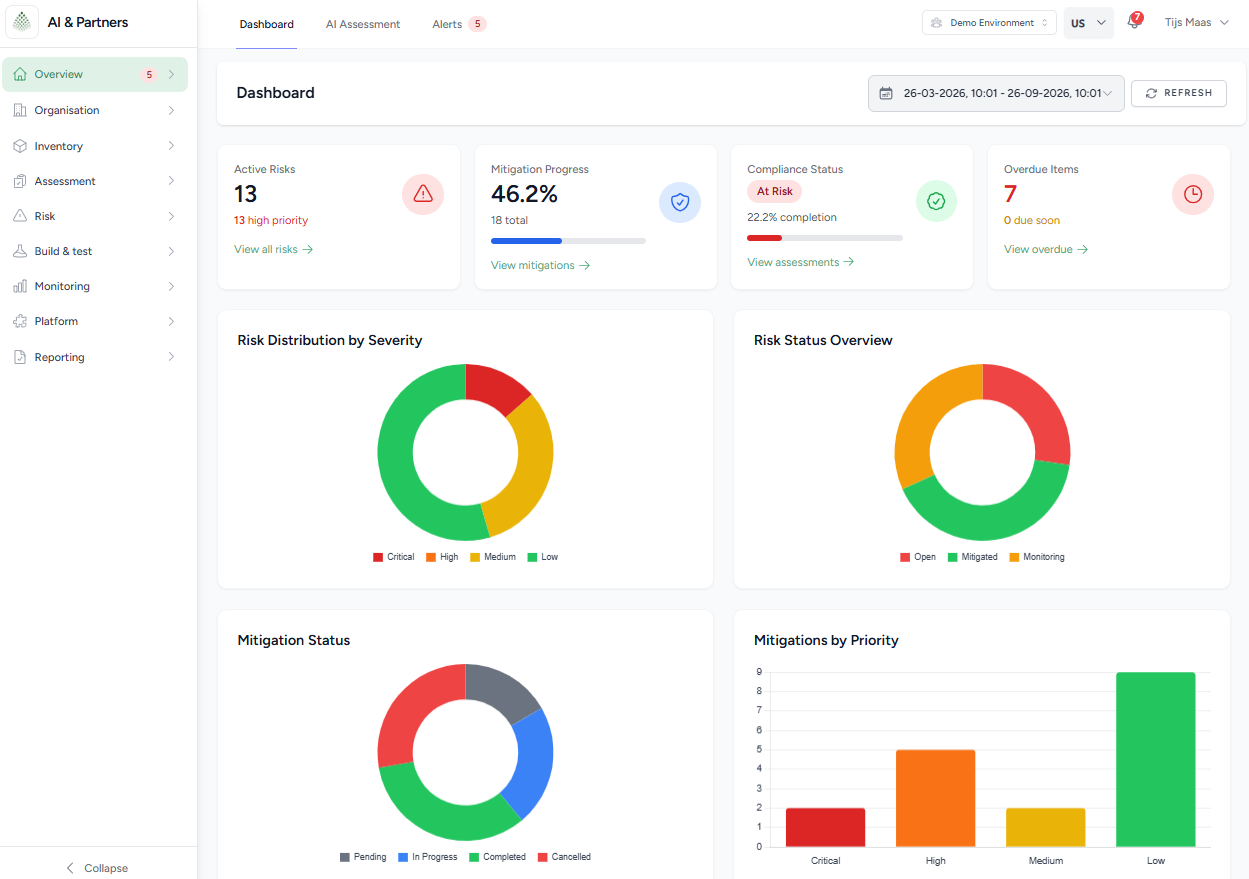Toggle Cancelled legend swatch in Mitigation Status
This screenshot has height=879, width=1249.
click(x=543, y=857)
